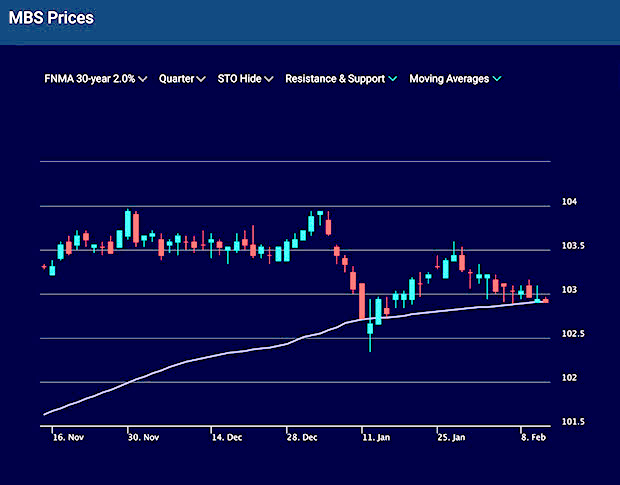Click the chevron after FNMA 30-year 2.0%
620x485 pixels.
(x=144, y=79)
